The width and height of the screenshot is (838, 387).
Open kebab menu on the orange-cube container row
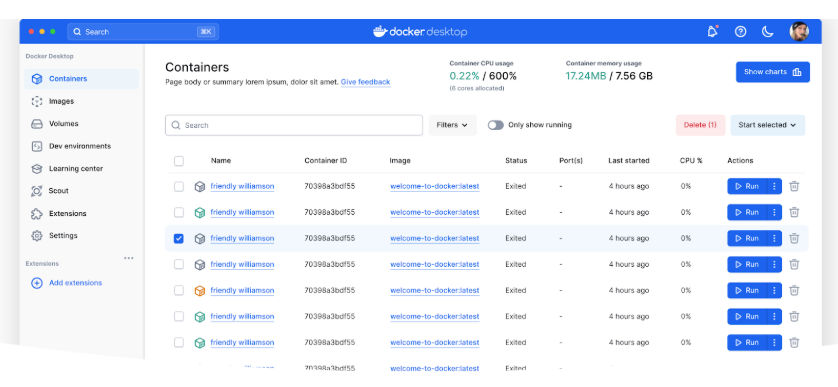pyautogui.click(x=774, y=291)
